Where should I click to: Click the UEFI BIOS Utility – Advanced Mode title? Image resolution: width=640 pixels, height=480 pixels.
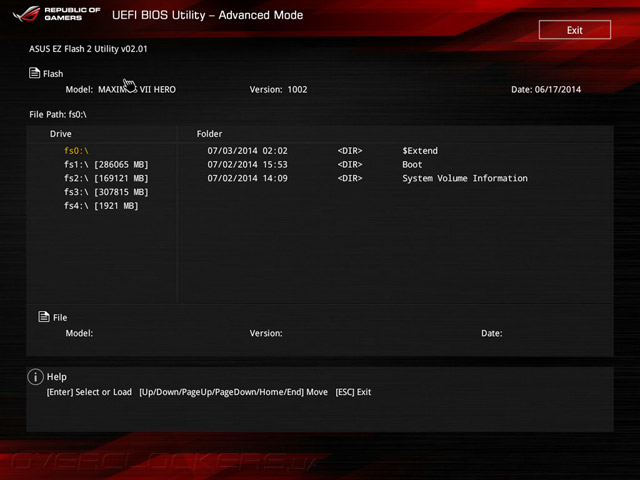coord(207,15)
